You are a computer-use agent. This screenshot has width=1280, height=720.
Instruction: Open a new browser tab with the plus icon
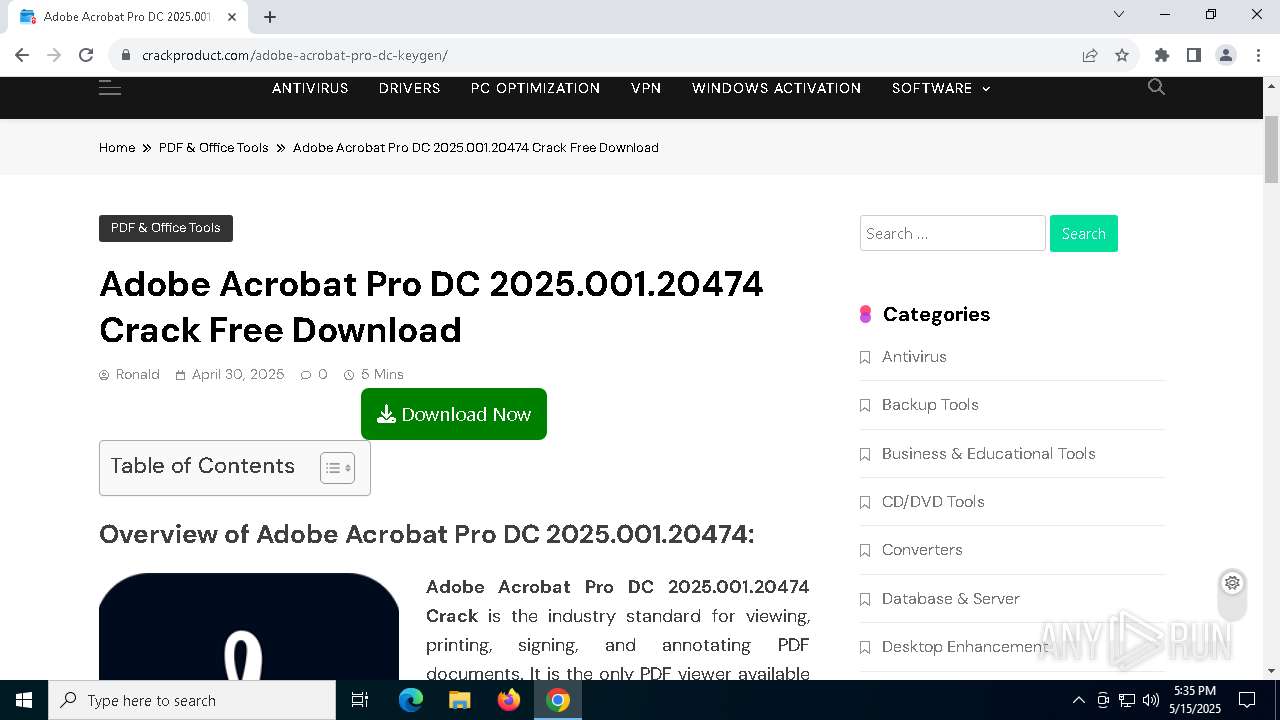[270, 17]
